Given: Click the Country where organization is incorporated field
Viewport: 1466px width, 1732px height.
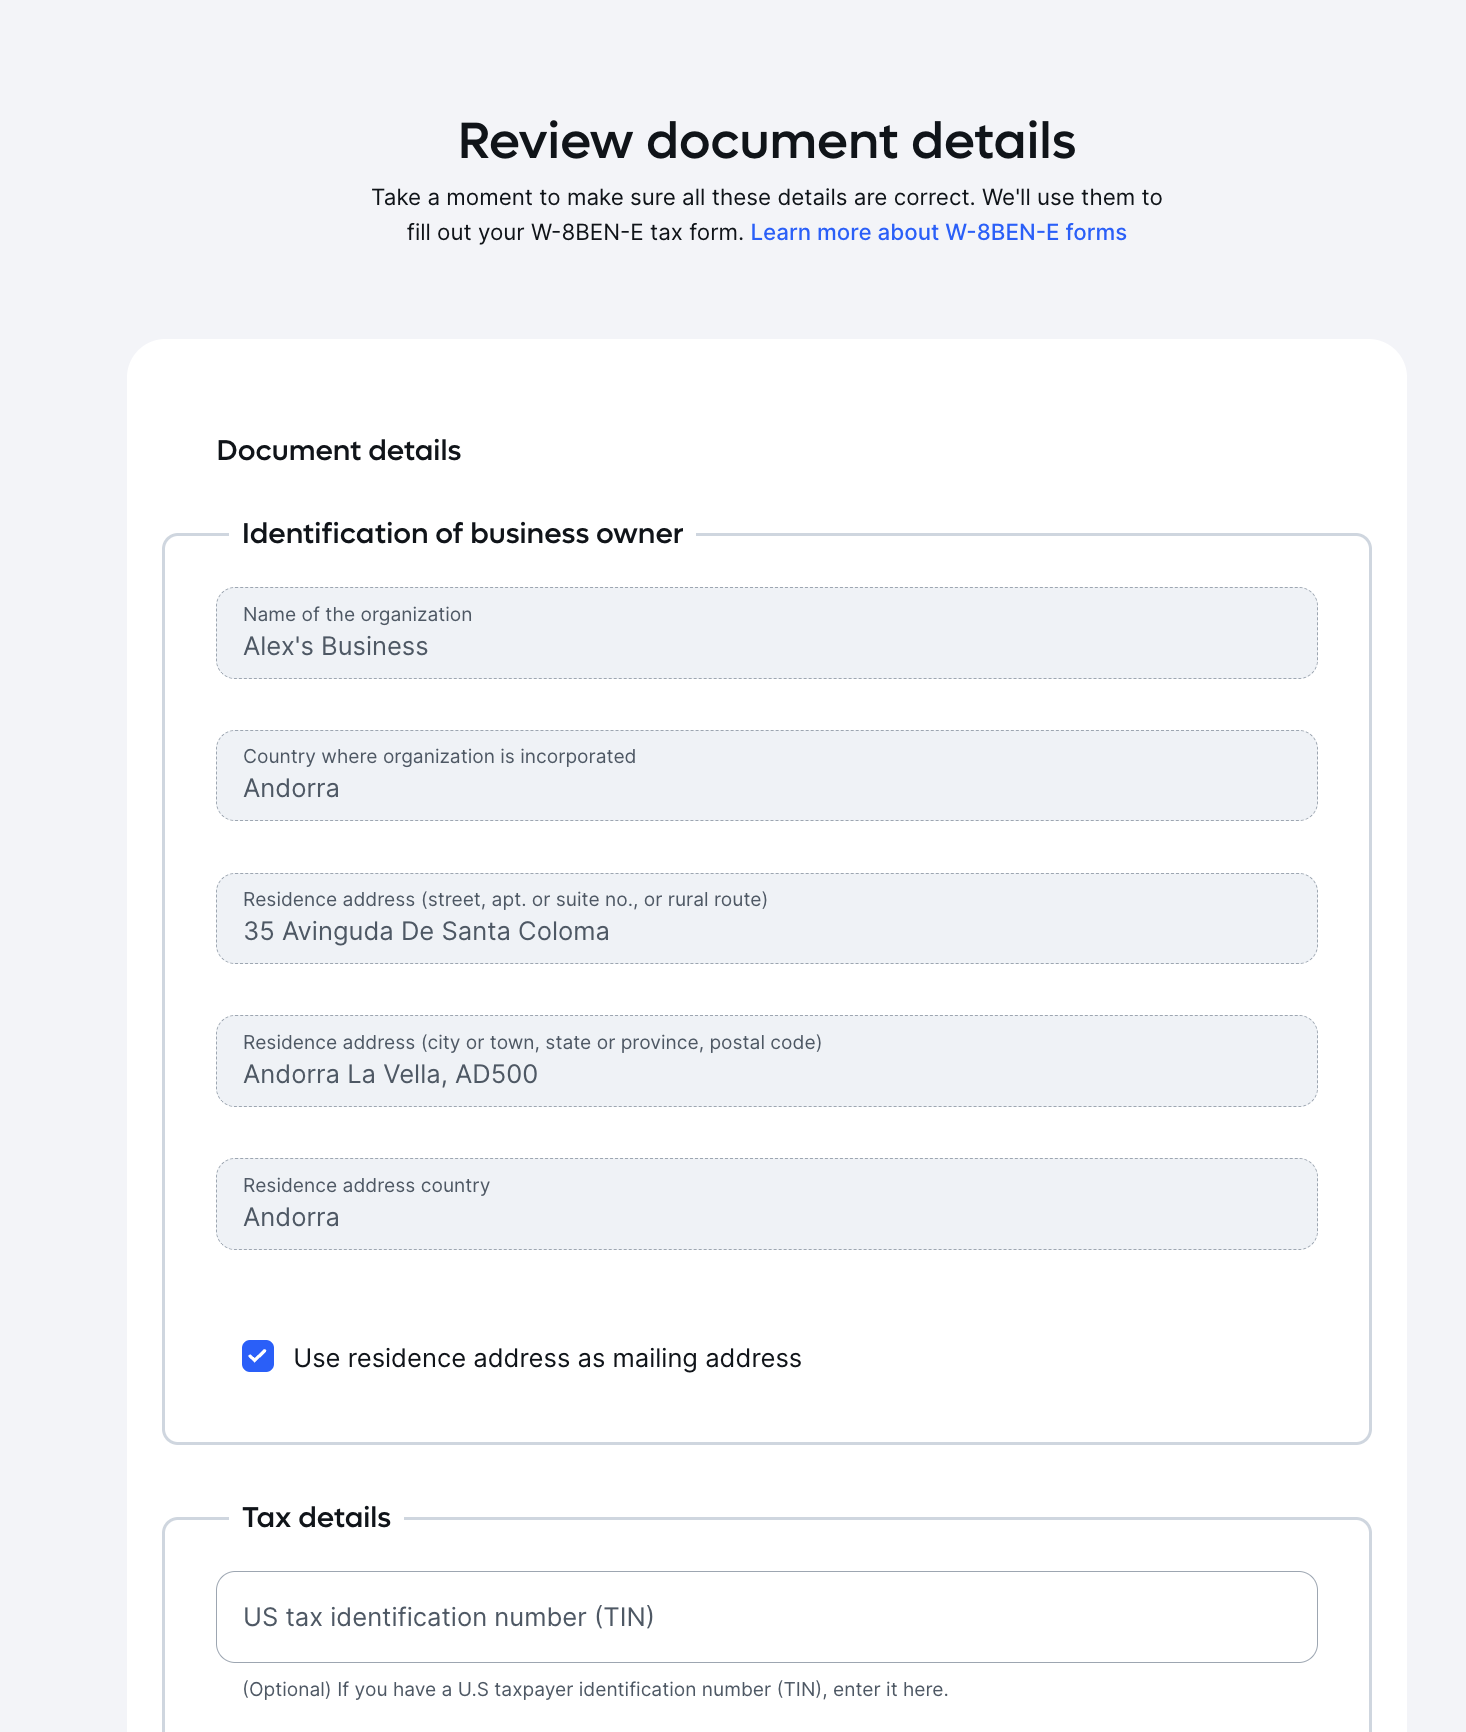Looking at the screenshot, I should tap(767, 776).
